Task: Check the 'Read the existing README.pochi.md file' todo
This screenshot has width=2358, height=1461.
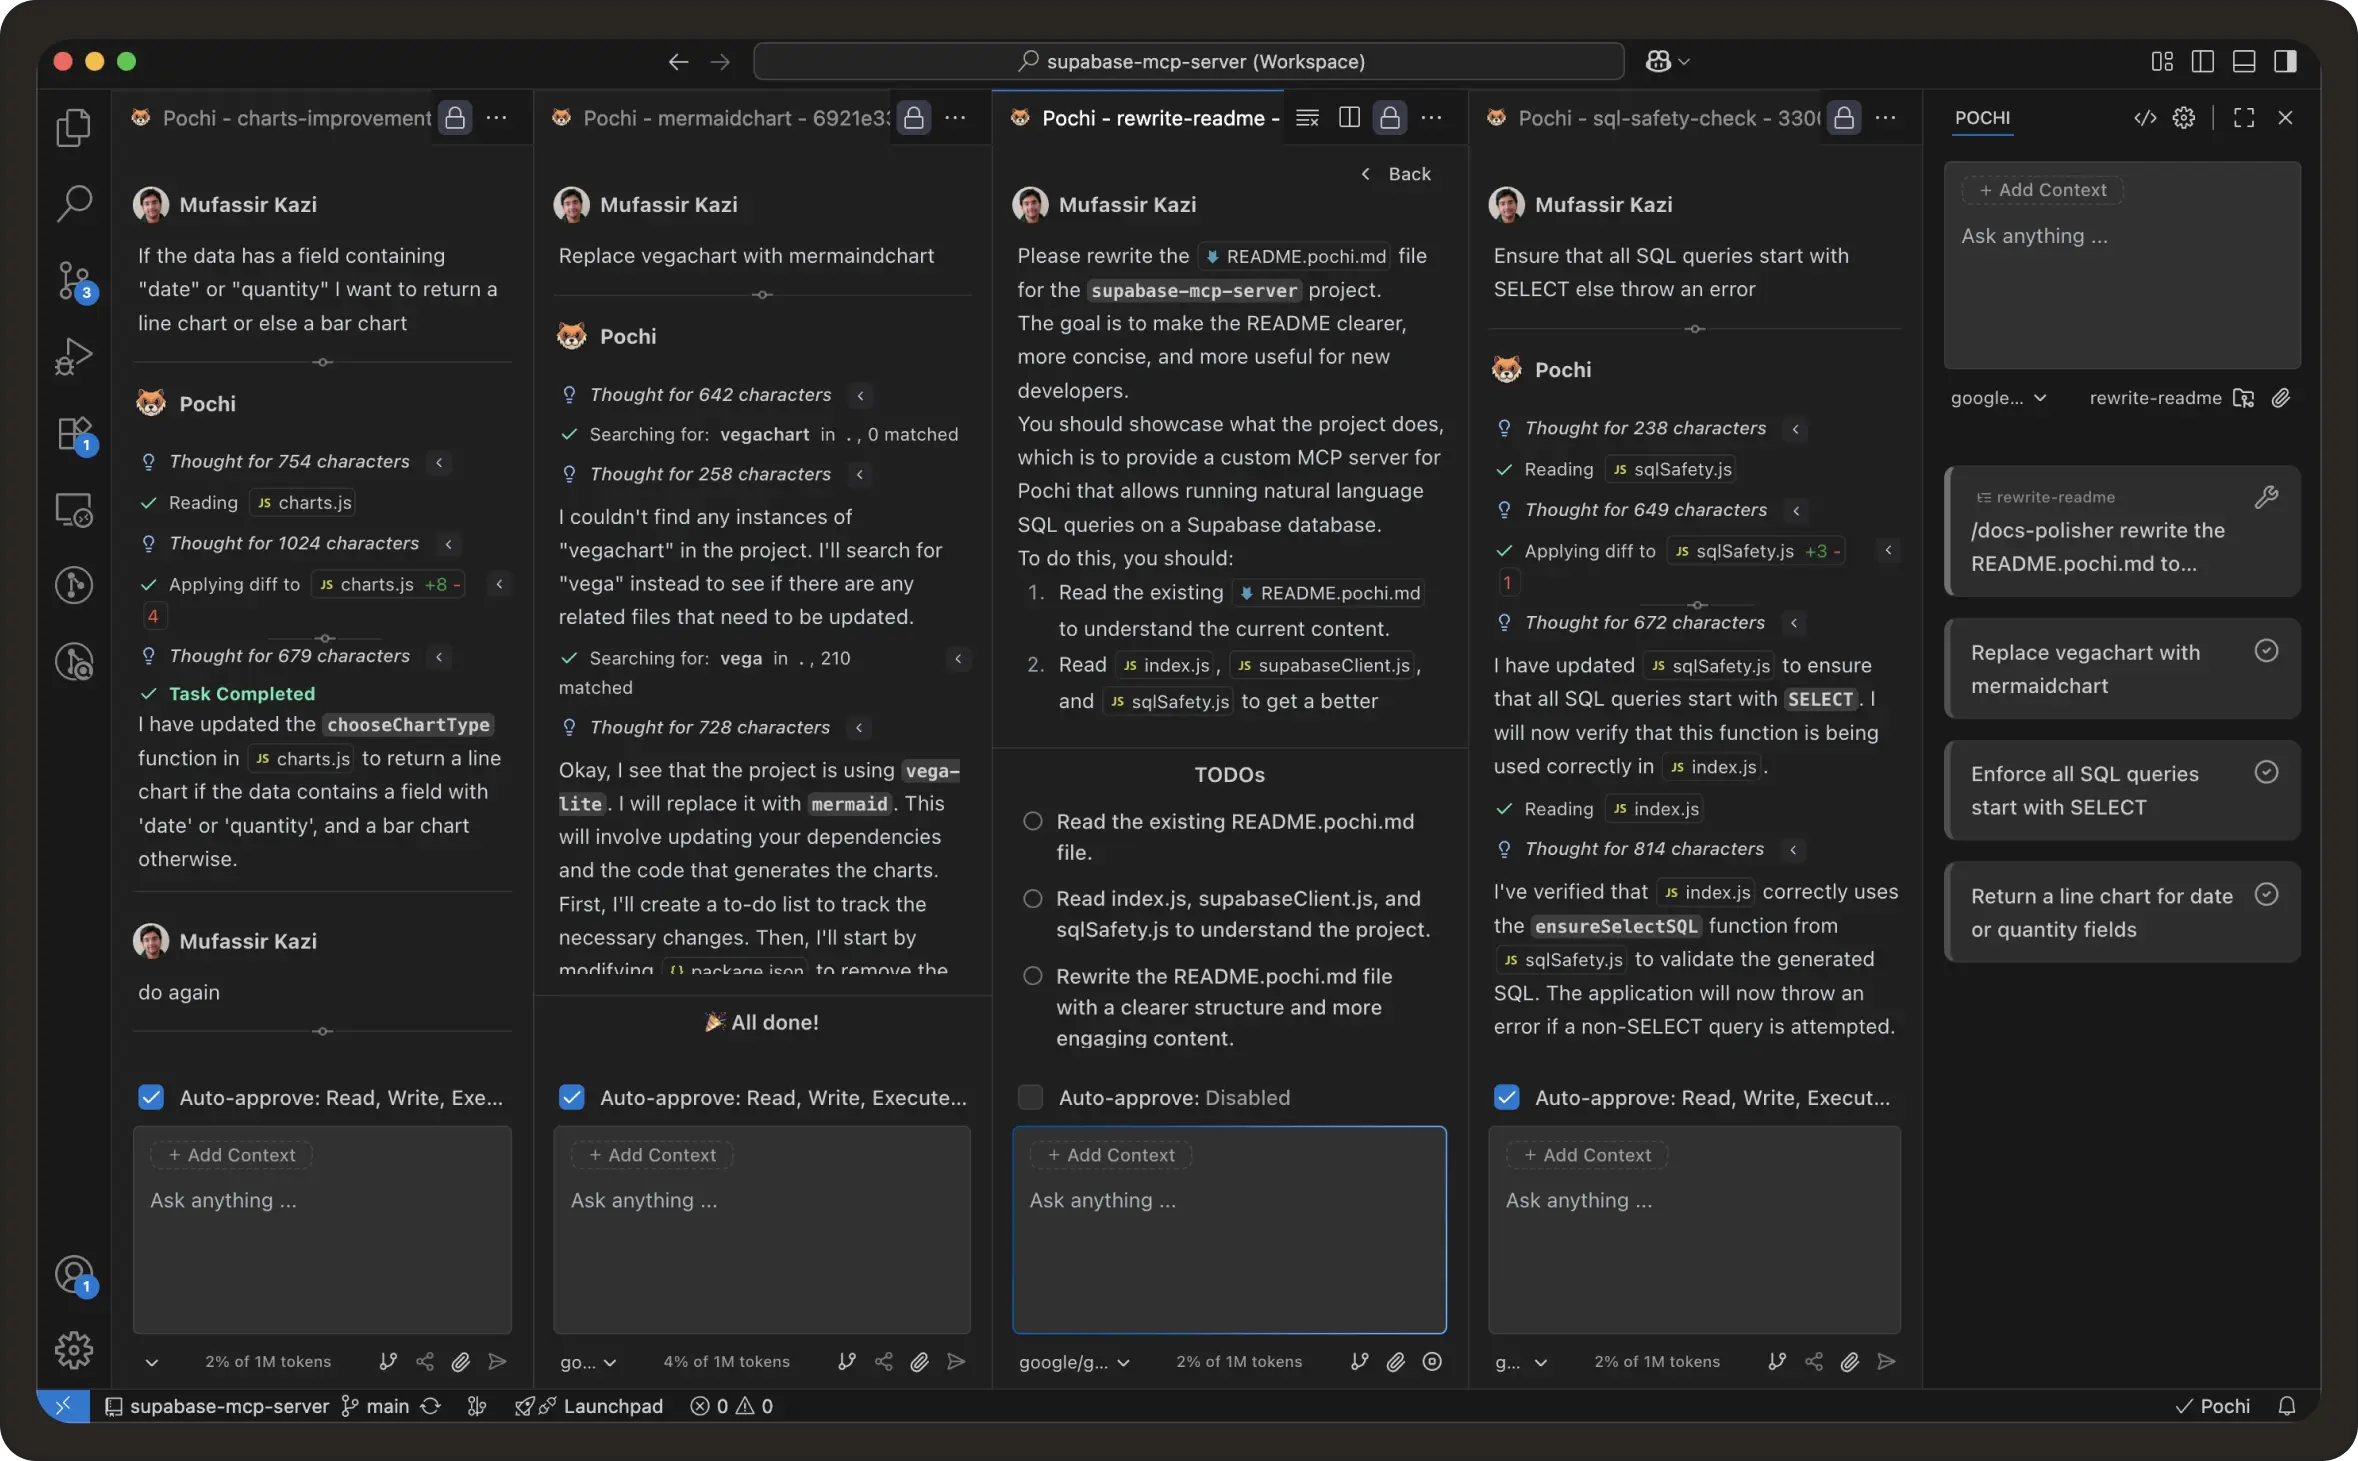Action: tap(1033, 821)
